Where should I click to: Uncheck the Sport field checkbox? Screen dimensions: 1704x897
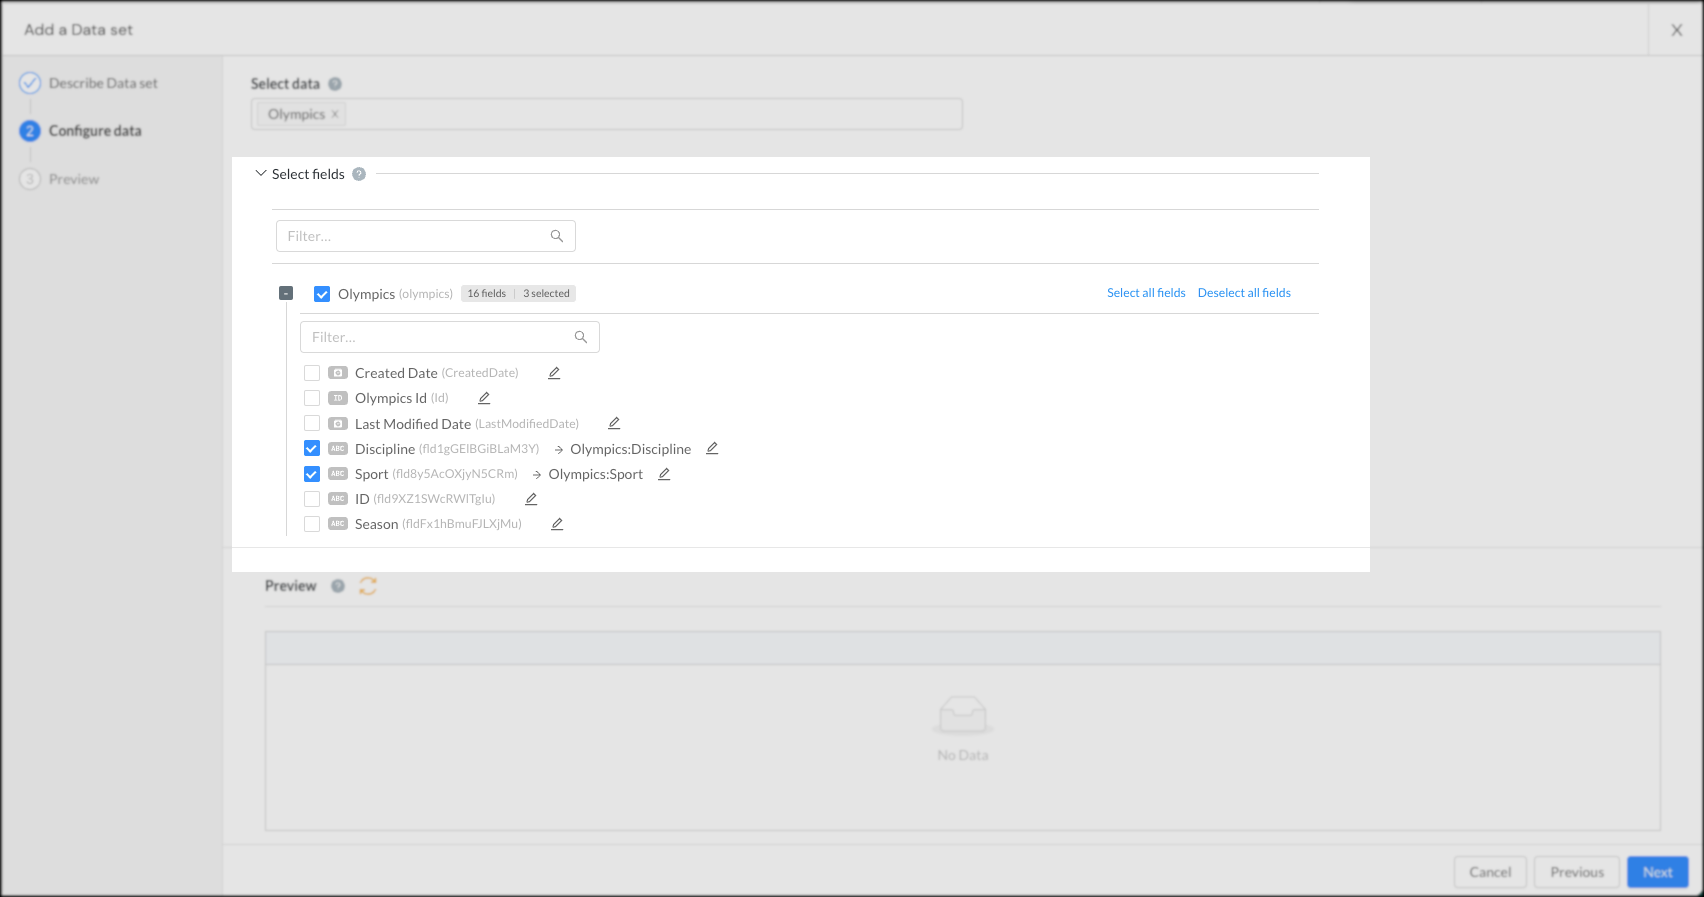(x=312, y=474)
